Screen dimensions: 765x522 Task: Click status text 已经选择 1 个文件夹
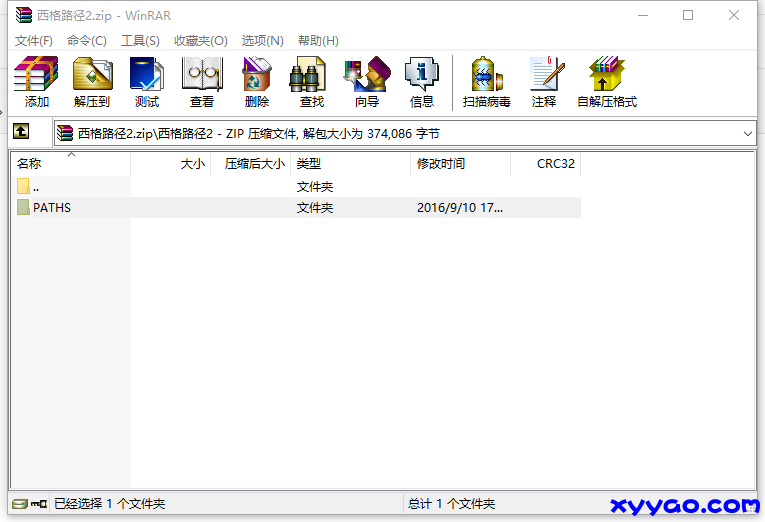109,503
